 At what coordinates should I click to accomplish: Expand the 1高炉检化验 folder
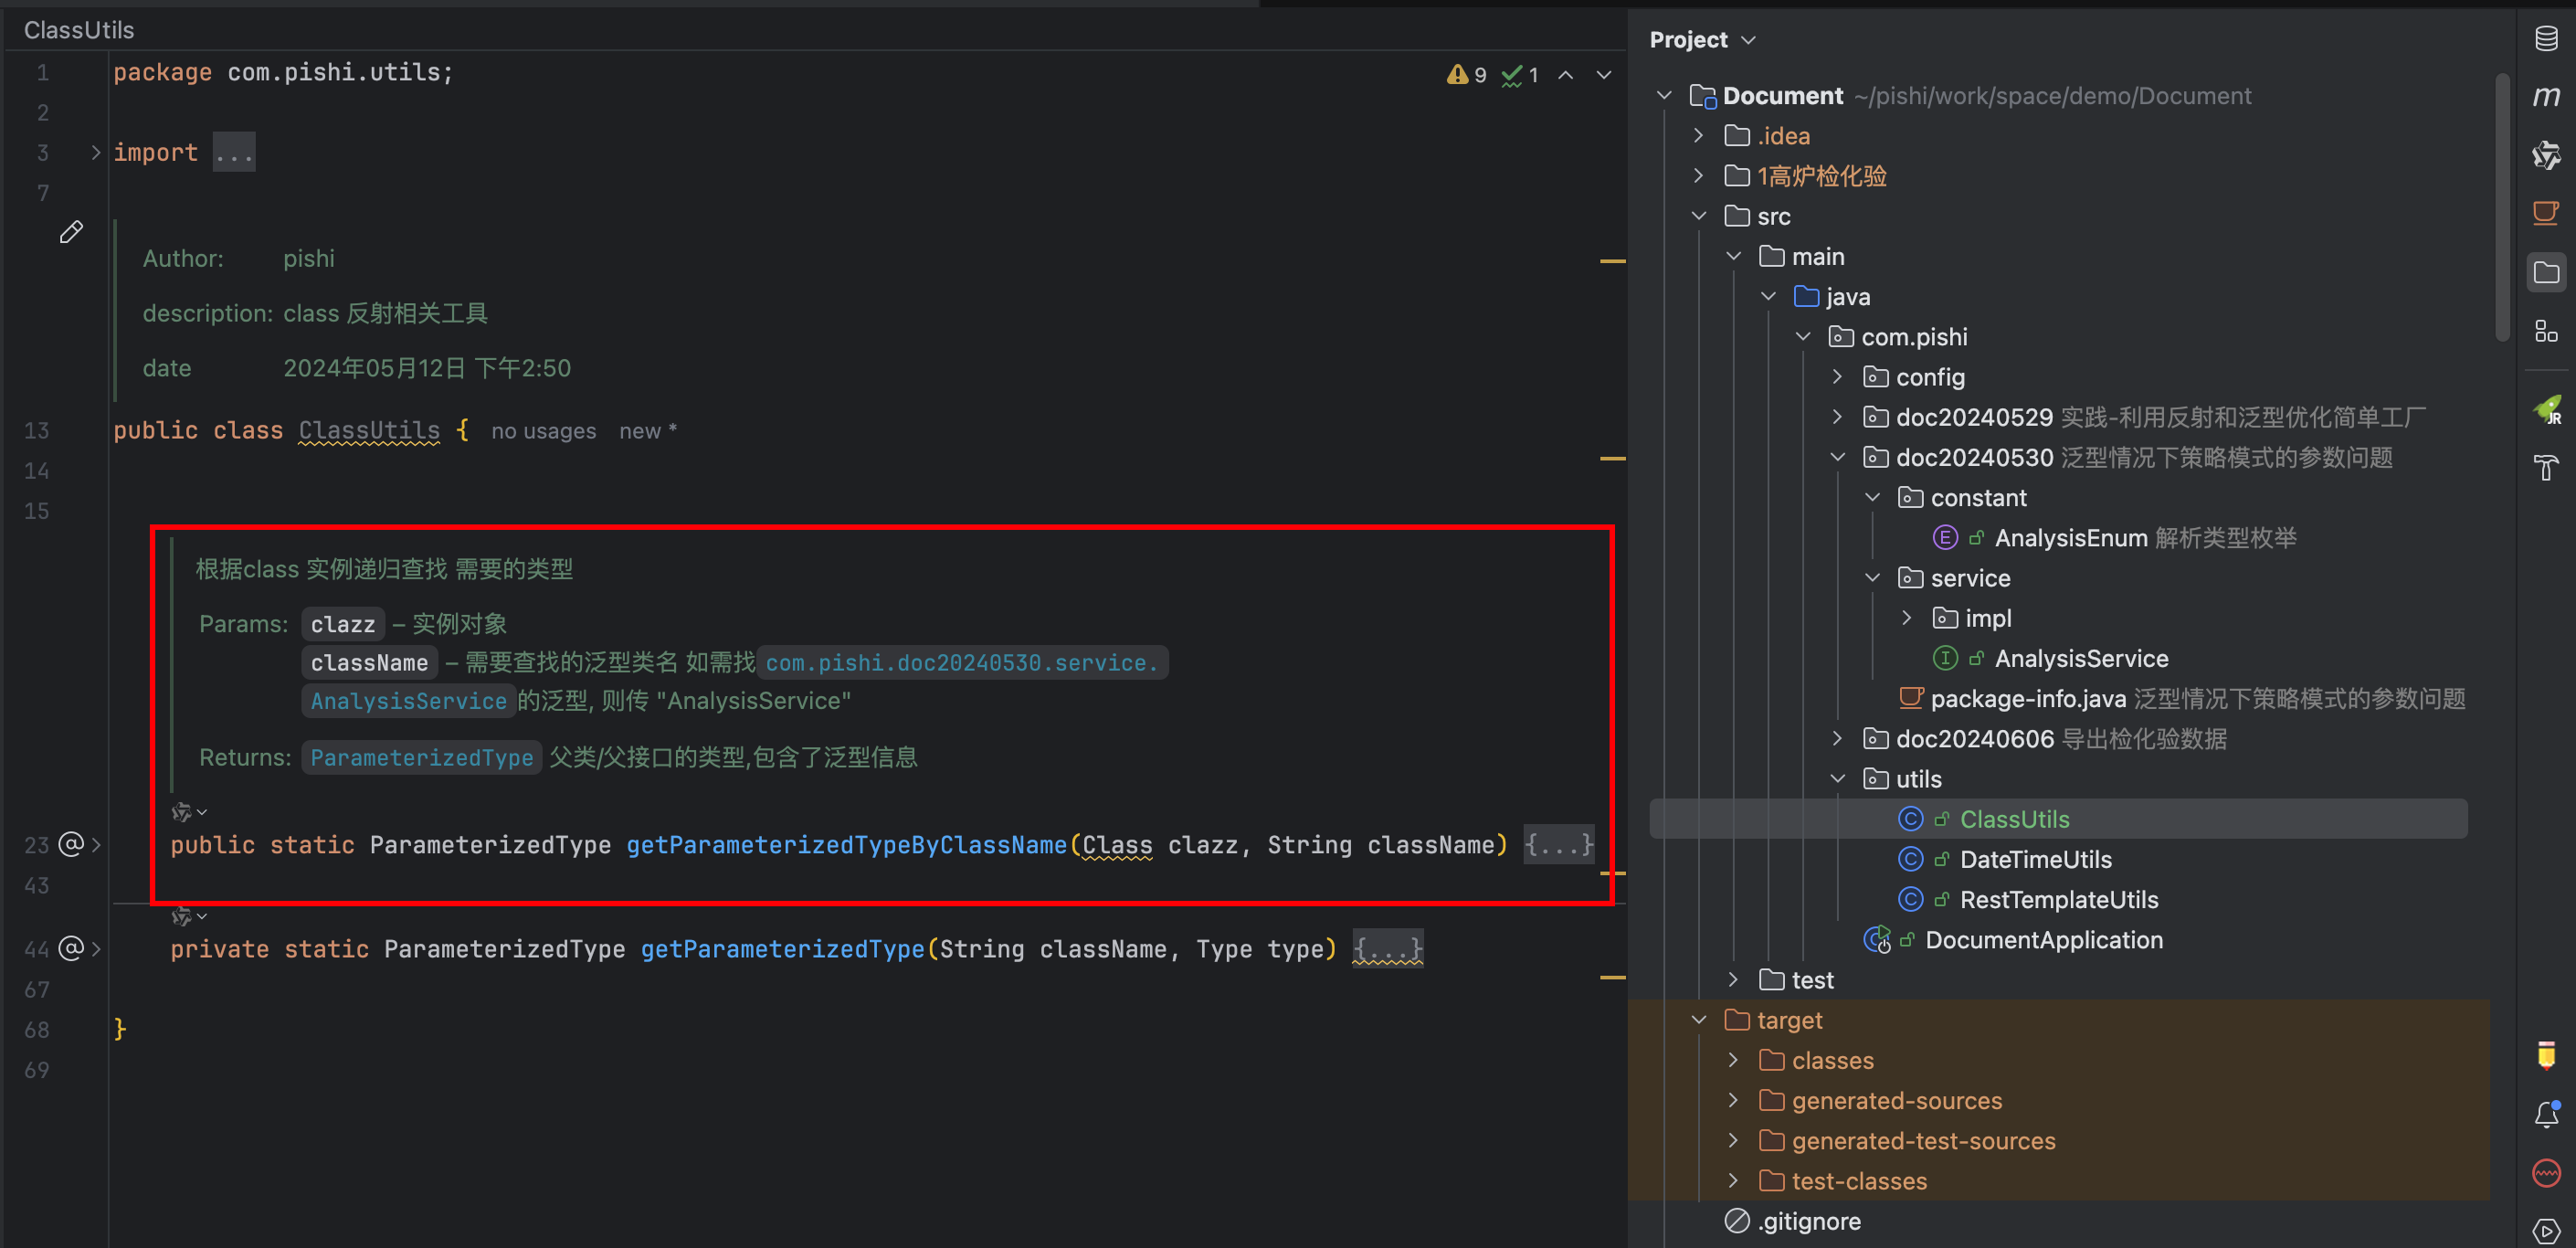pyautogui.click(x=1698, y=175)
